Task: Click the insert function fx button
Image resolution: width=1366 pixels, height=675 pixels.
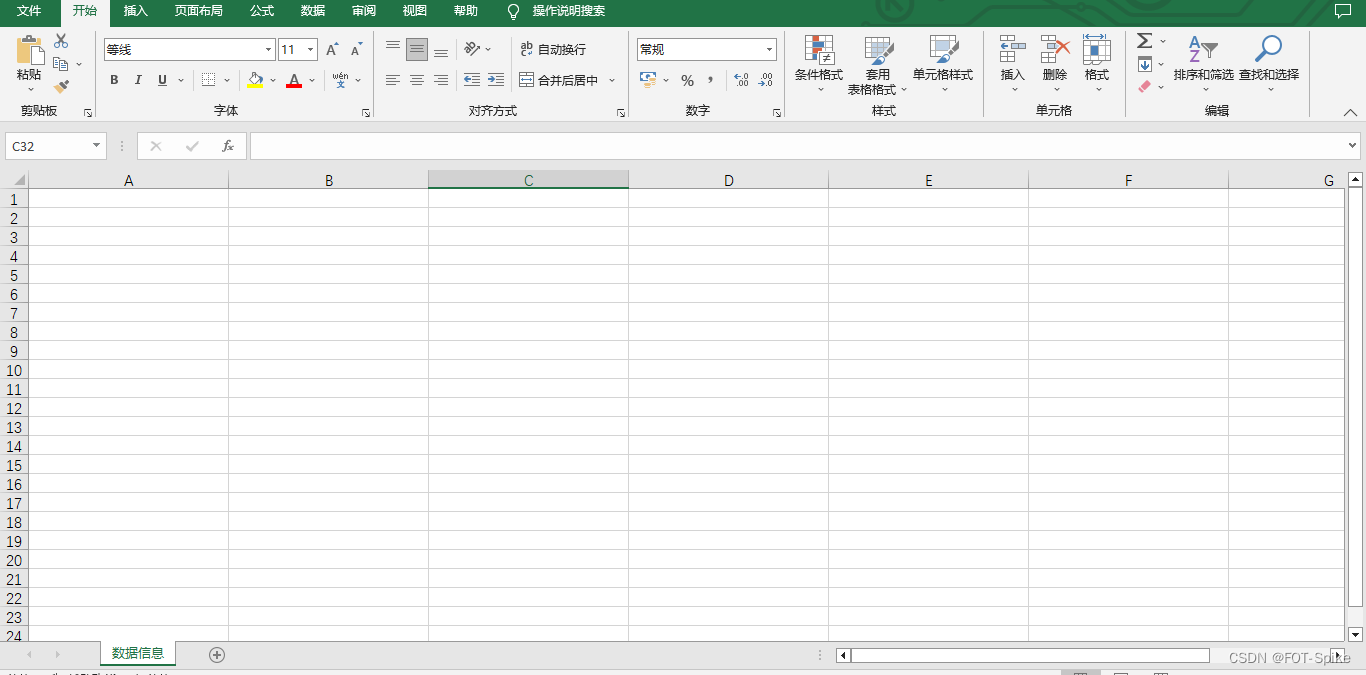Action: coord(228,146)
